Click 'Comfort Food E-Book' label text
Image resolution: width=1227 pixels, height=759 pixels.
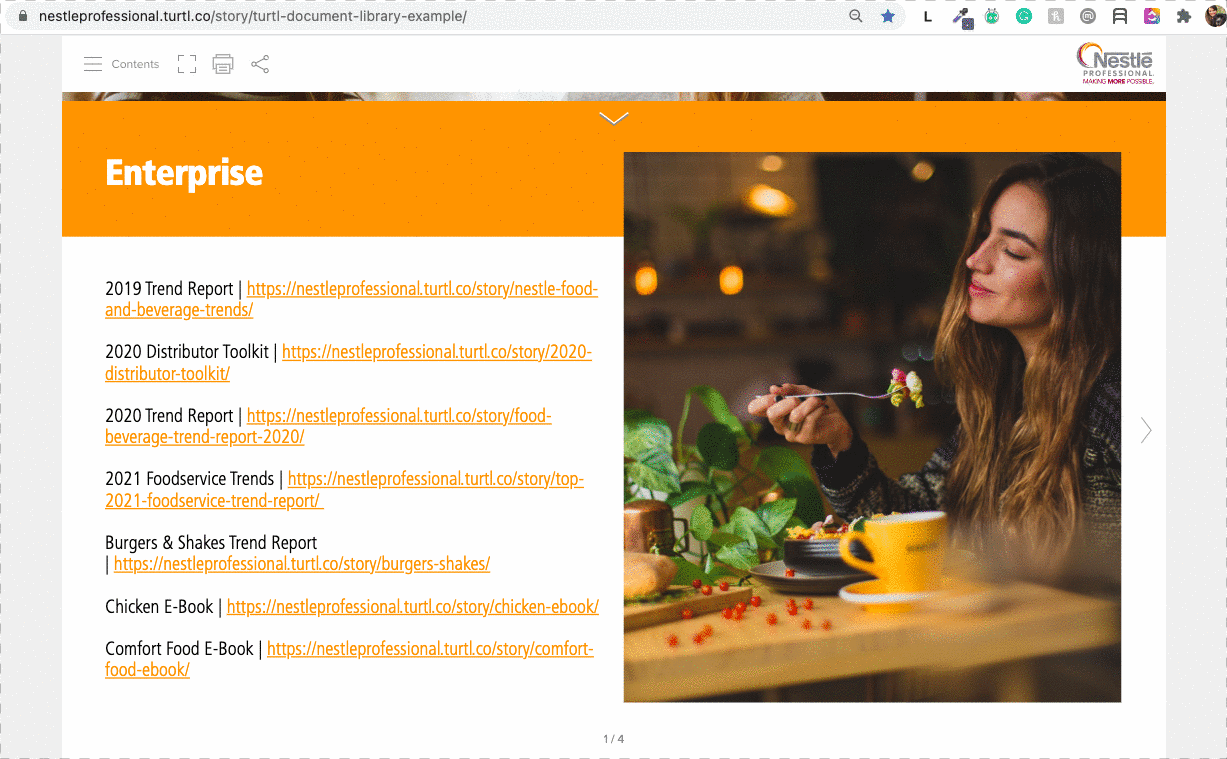180,649
